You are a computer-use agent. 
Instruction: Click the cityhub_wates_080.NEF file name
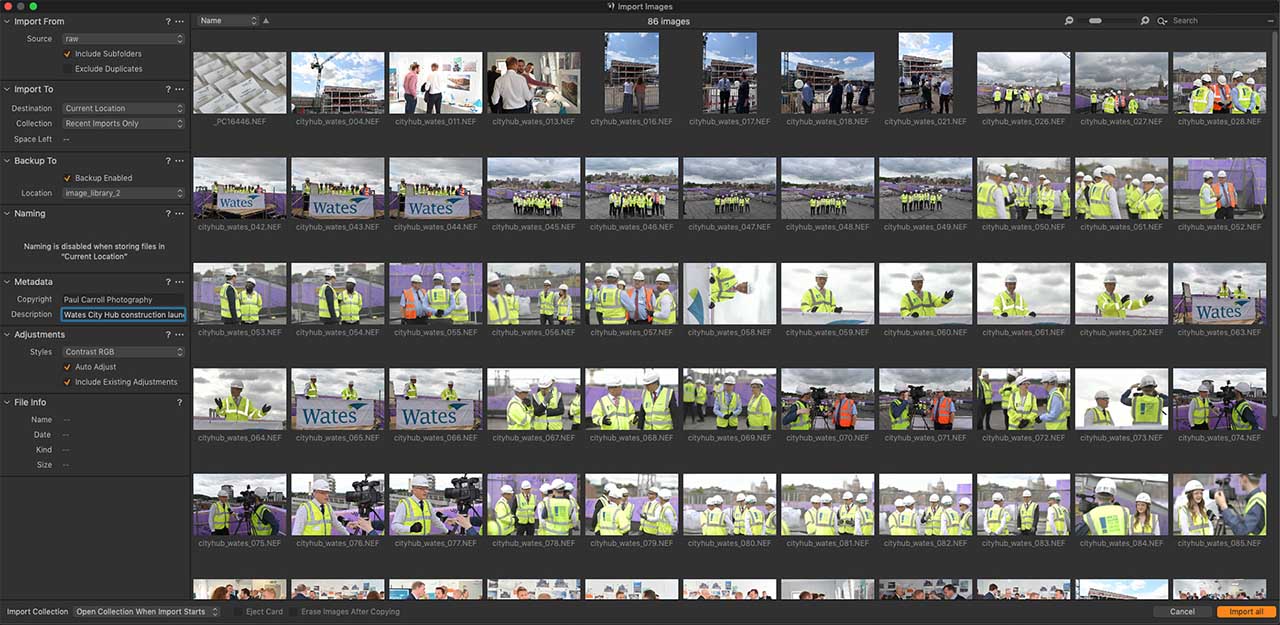tap(729, 544)
